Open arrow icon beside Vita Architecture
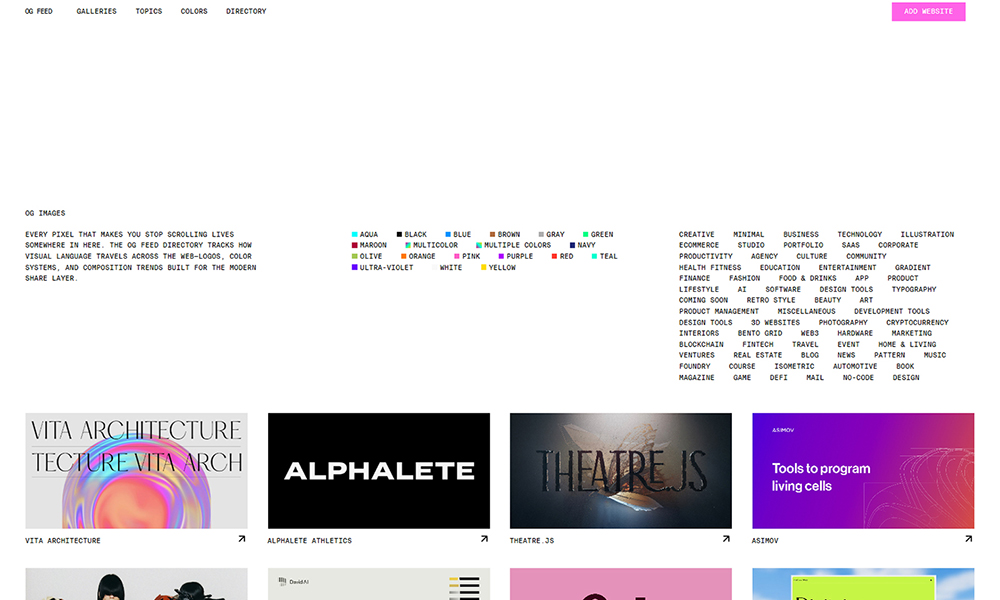Screen dimensions: 1000x600 click(241, 539)
